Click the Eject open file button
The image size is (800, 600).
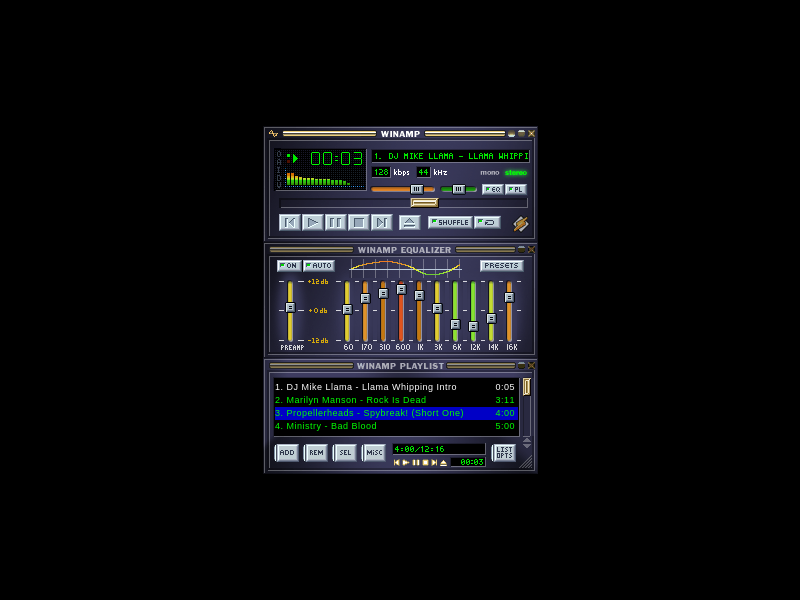click(x=410, y=223)
